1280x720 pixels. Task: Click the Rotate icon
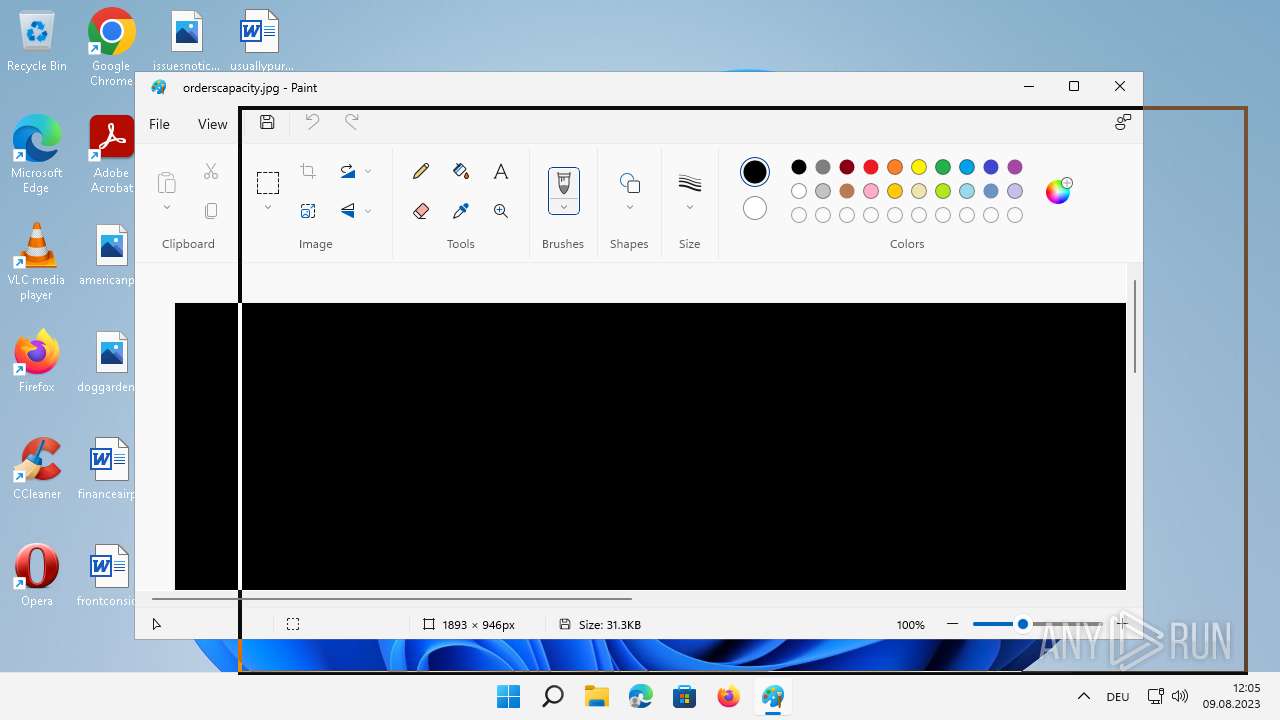pyautogui.click(x=347, y=171)
